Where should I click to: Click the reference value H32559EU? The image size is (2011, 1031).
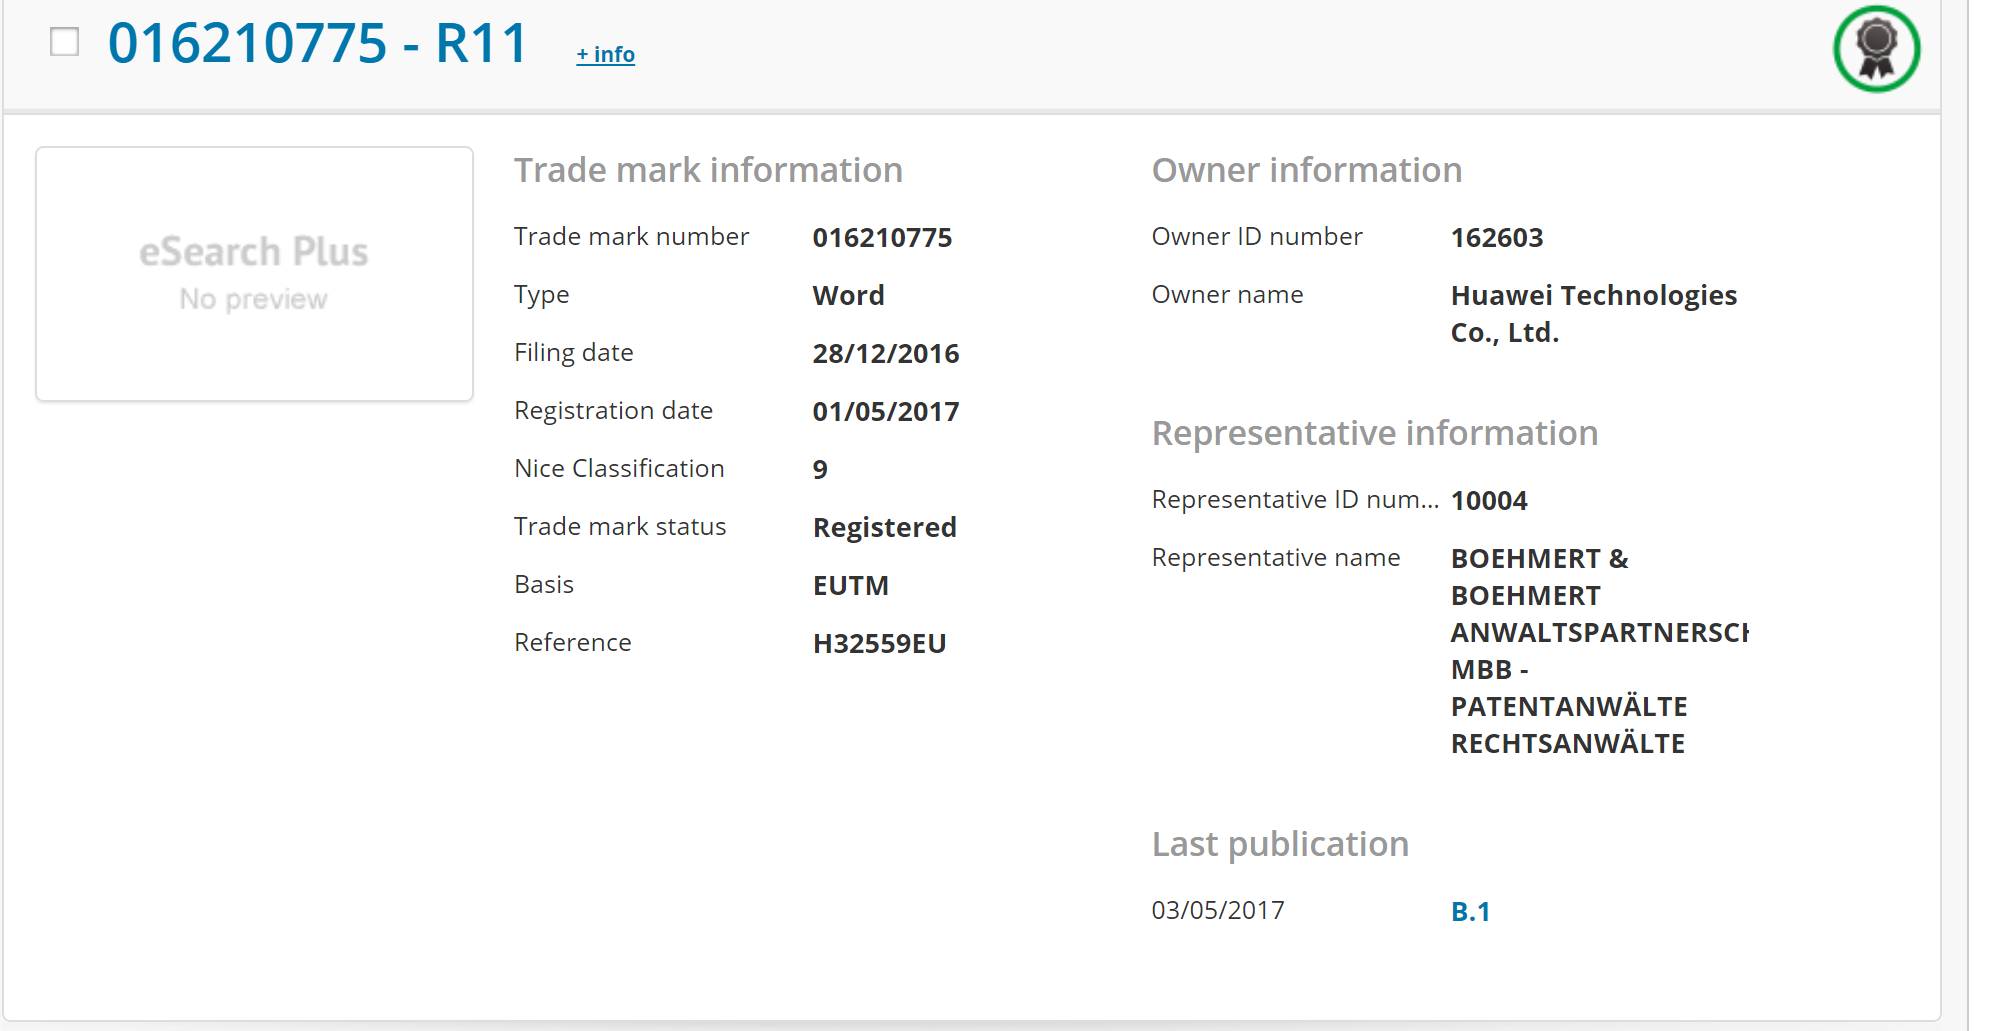(879, 644)
